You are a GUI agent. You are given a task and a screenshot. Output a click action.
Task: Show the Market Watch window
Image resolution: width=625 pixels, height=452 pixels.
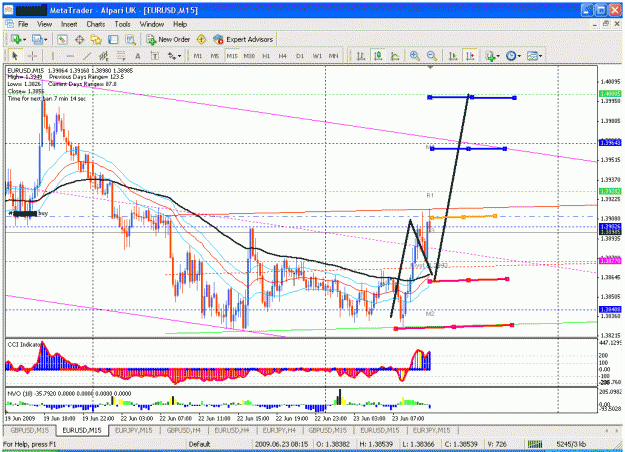(x=62, y=39)
